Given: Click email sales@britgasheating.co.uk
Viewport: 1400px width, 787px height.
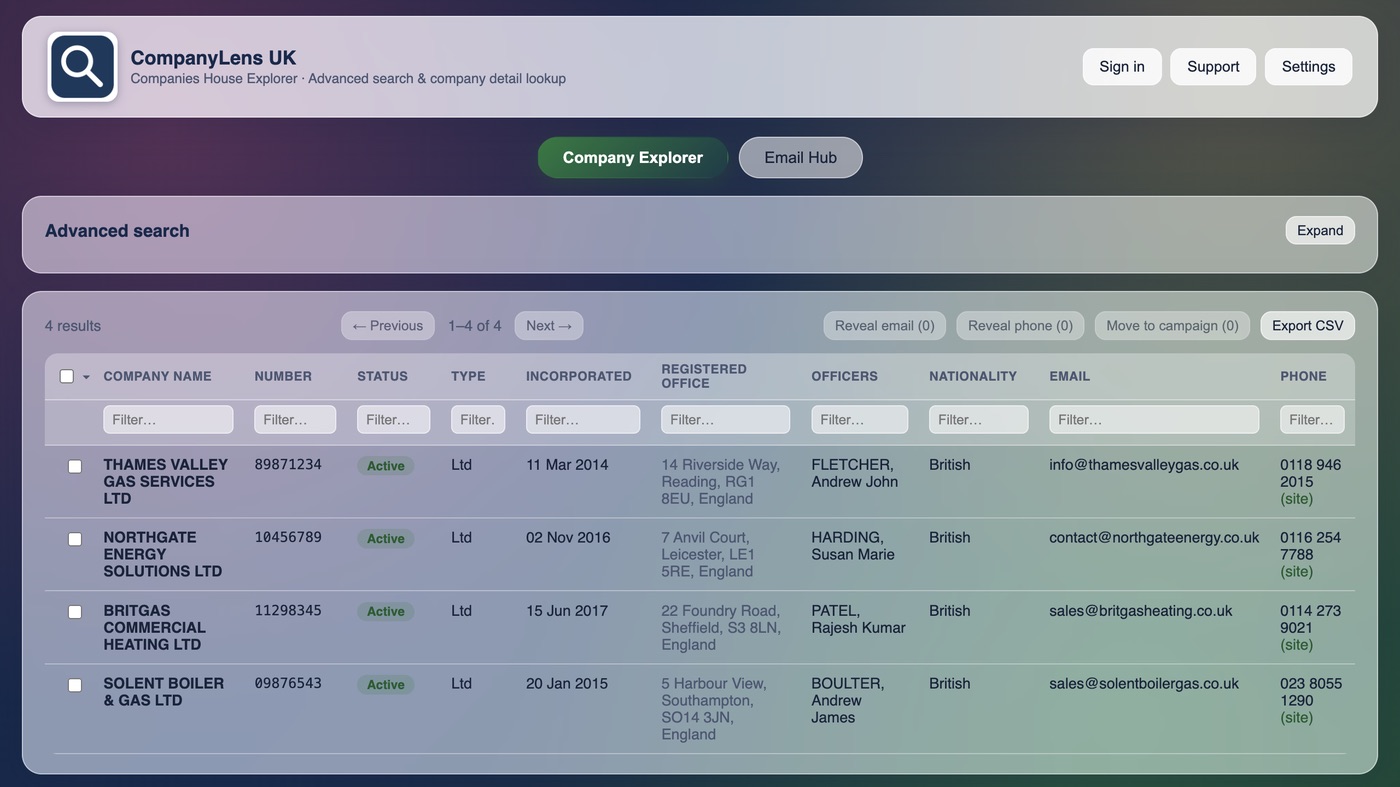Looking at the screenshot, I should click(1141, 611).
